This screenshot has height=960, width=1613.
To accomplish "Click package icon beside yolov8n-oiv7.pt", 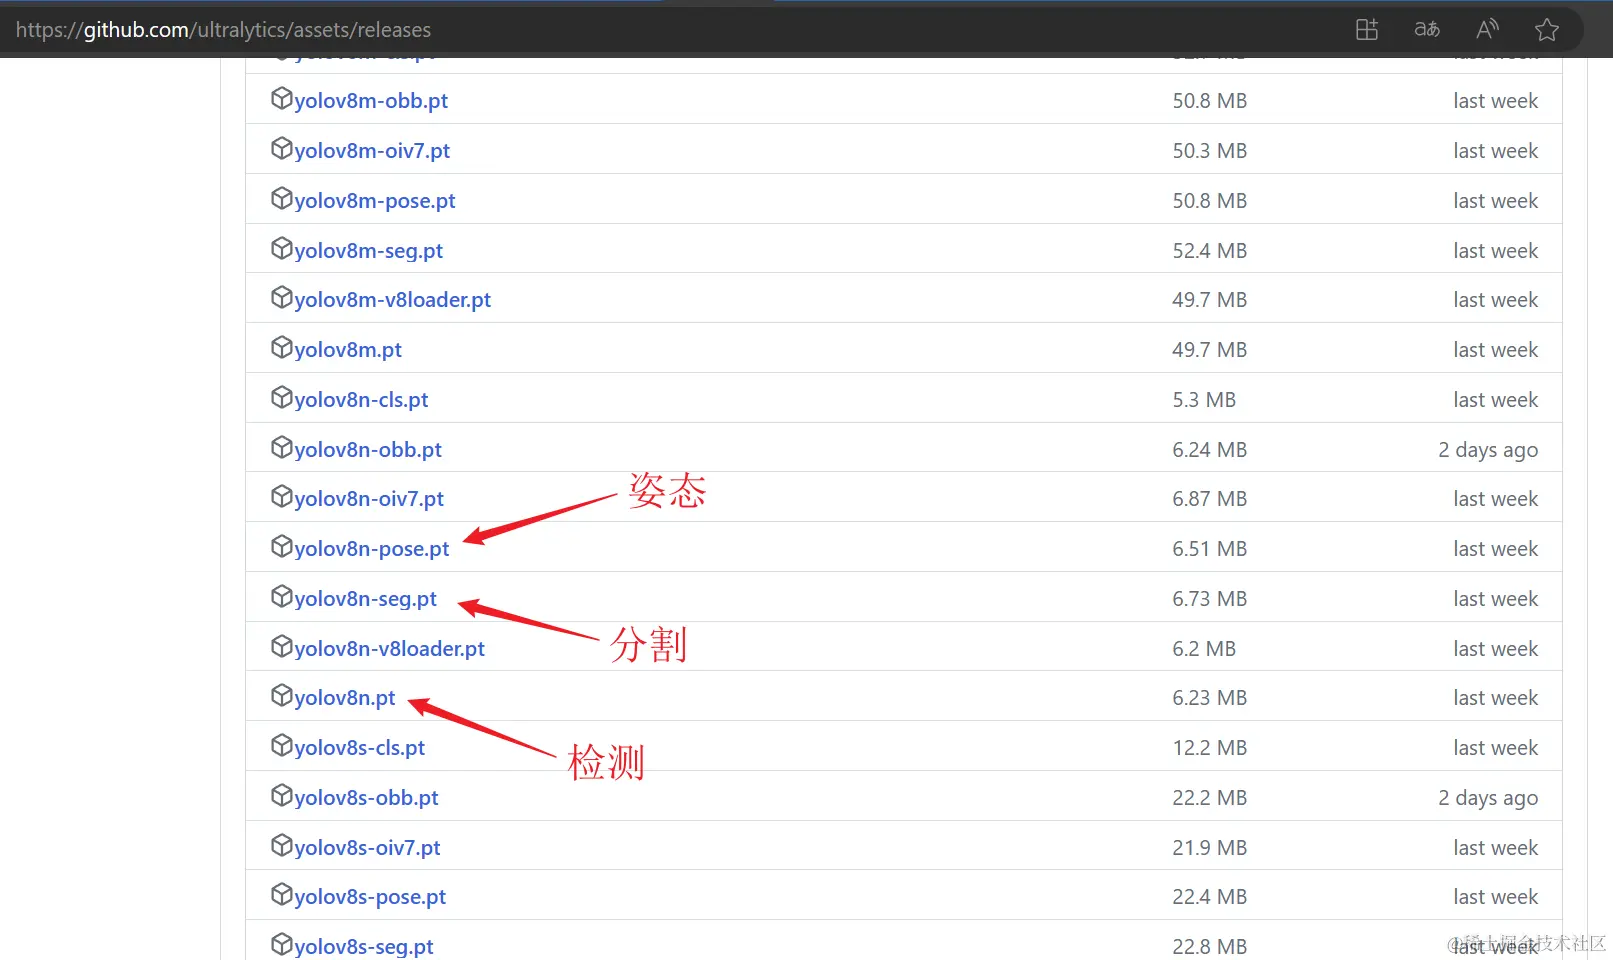I will 281,496.
